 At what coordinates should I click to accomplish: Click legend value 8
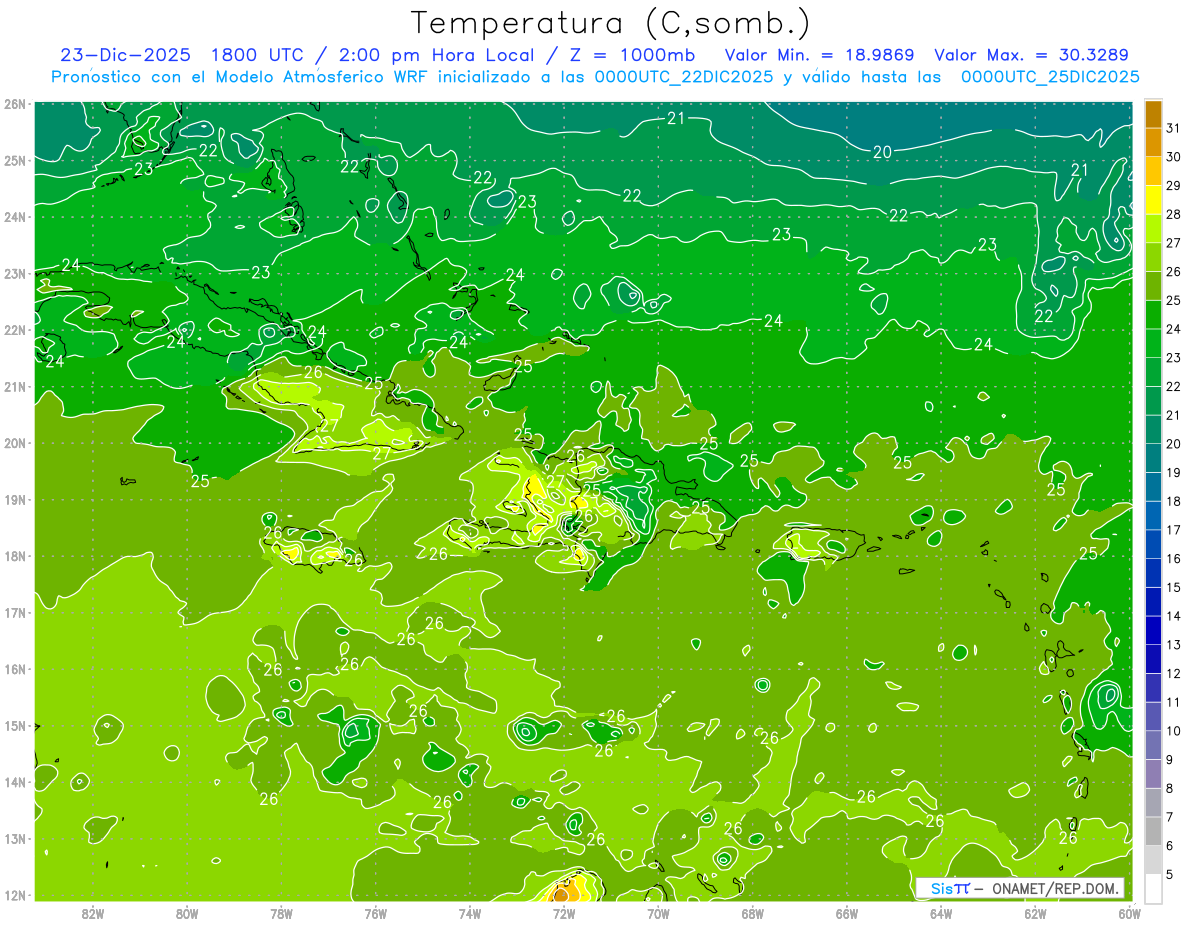pos(1170,788)
